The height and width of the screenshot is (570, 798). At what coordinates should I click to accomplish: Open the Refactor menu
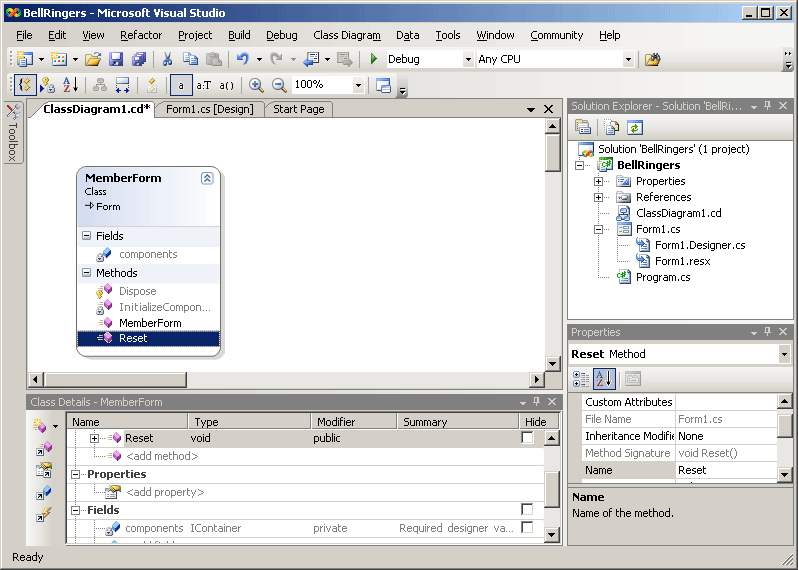tap(141, 35)
